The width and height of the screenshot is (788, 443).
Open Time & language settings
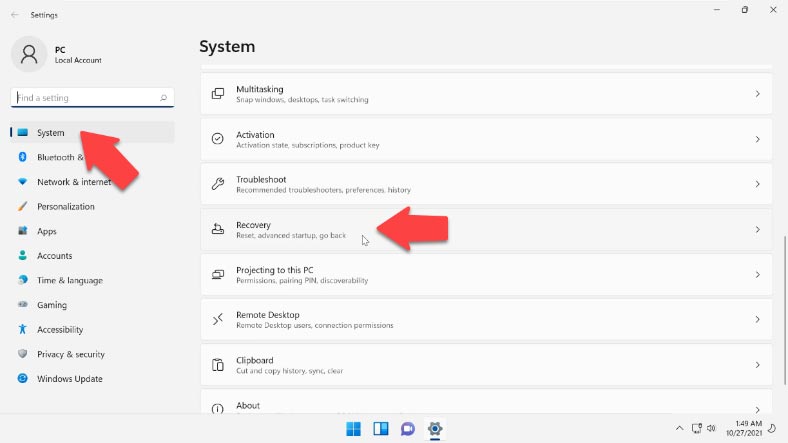click(x=92, y=280)
